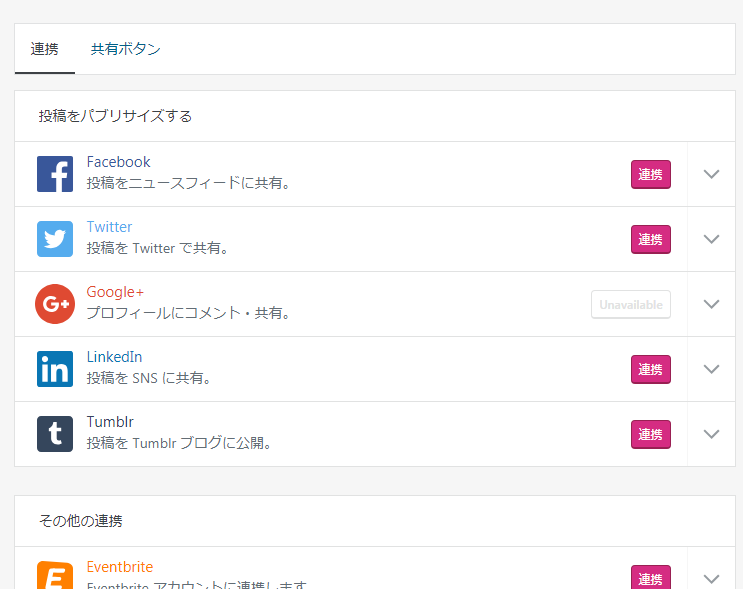Expand the Twitter row chevron

pos(711,239)
